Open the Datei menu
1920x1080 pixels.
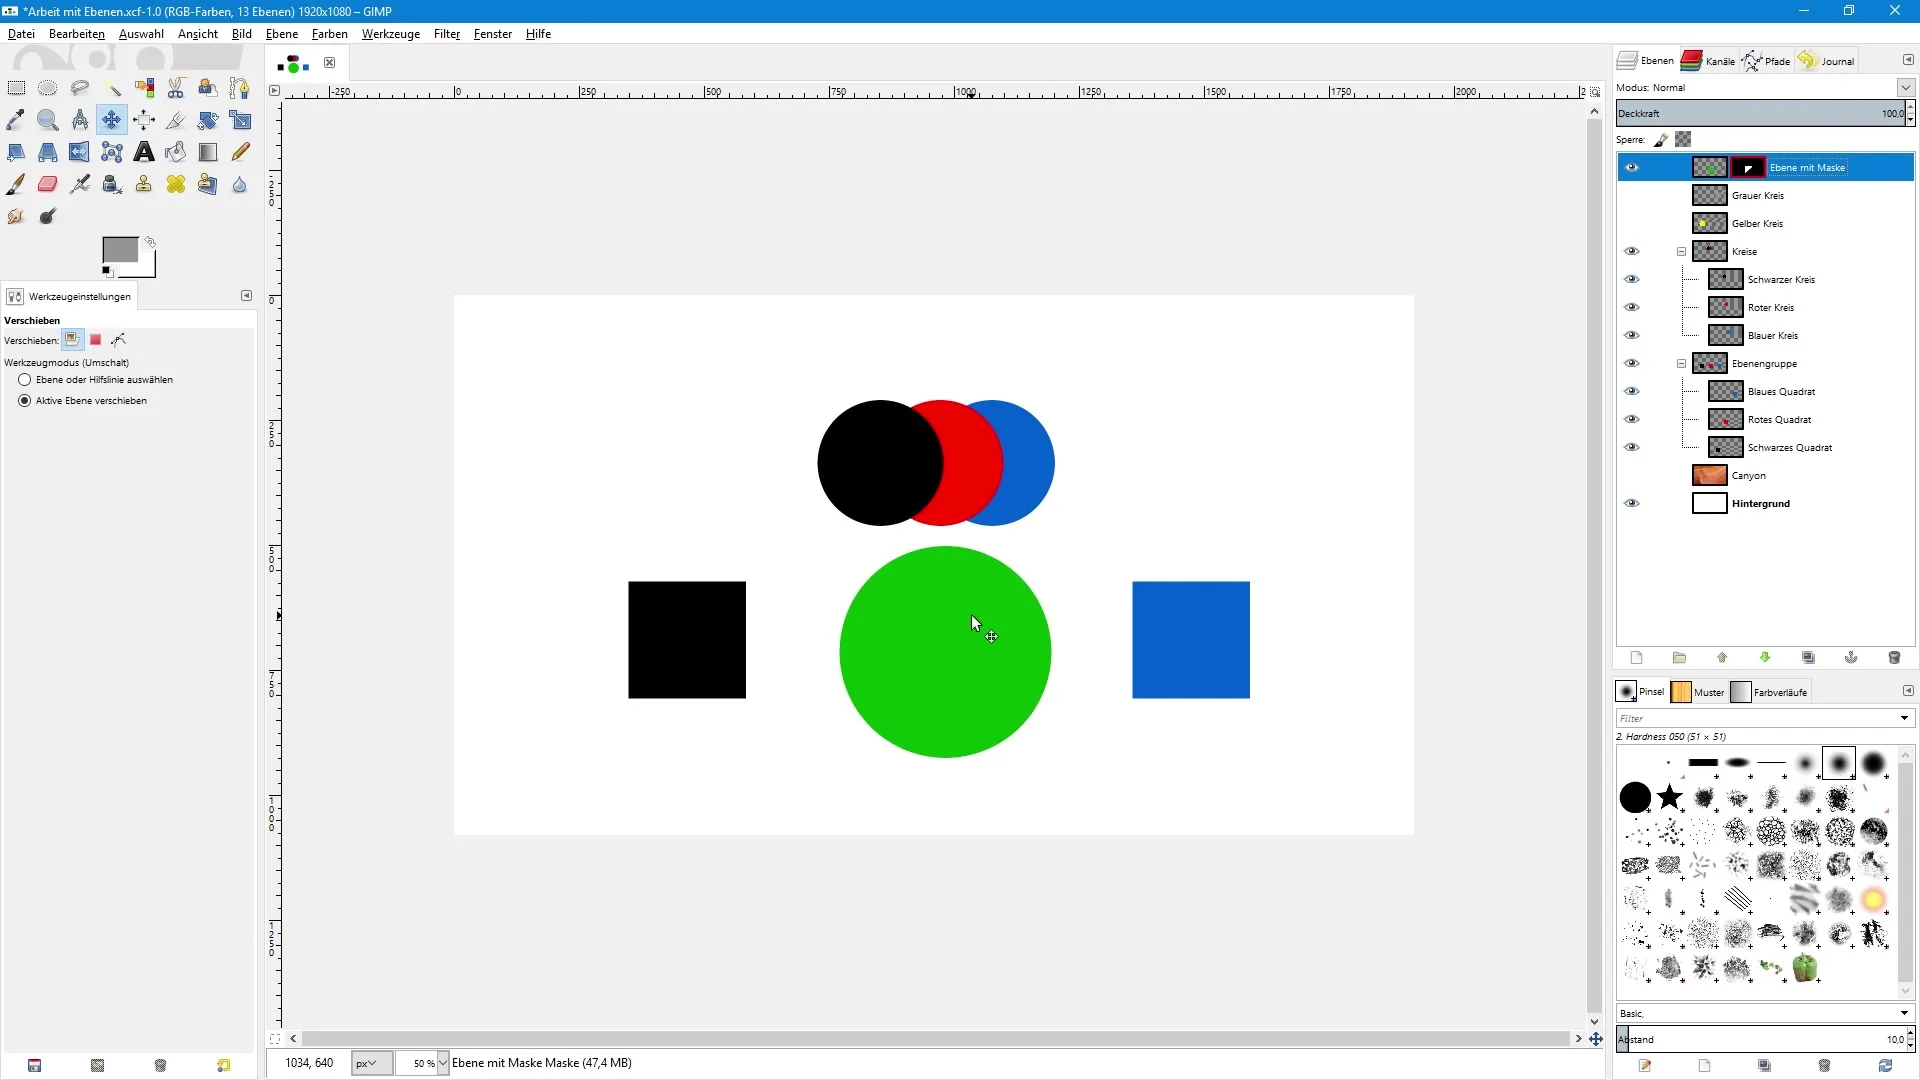21,34
